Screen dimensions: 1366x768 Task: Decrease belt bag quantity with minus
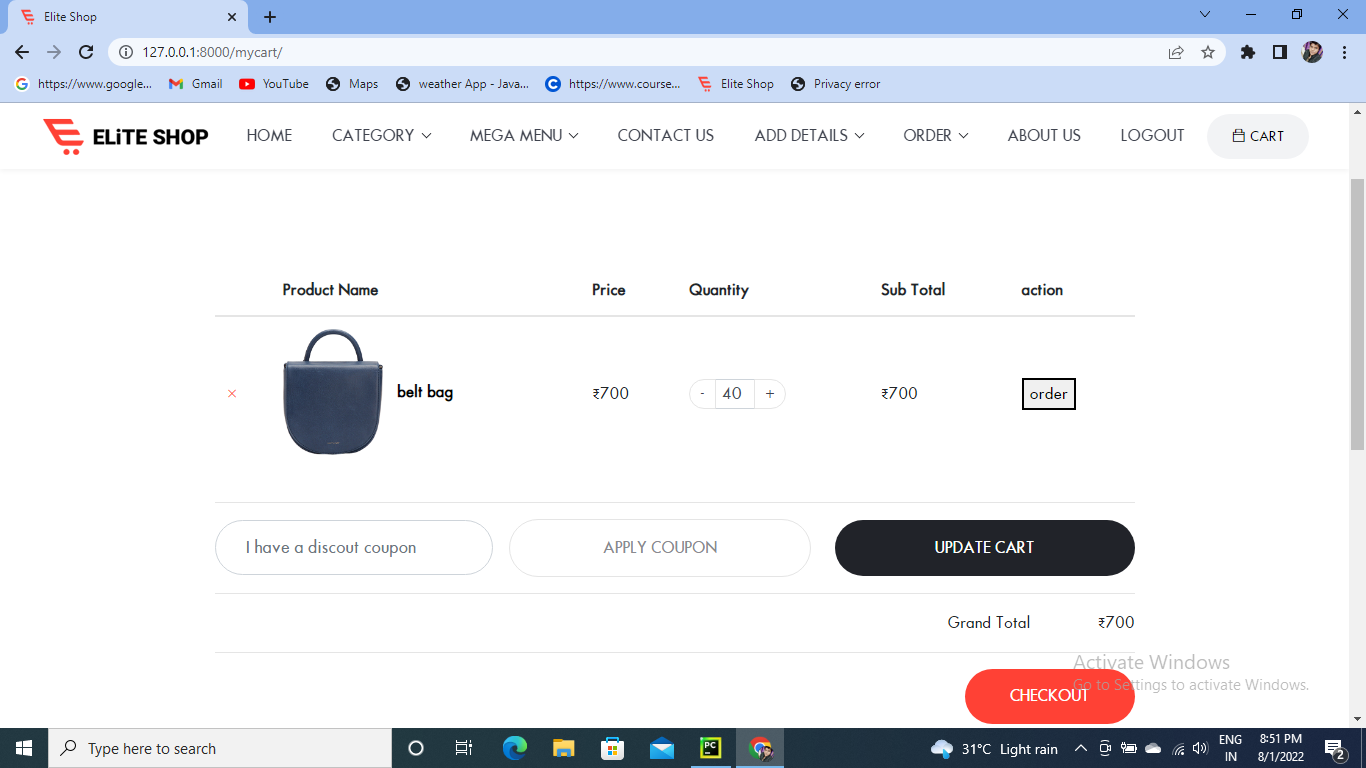pos(702,394)
